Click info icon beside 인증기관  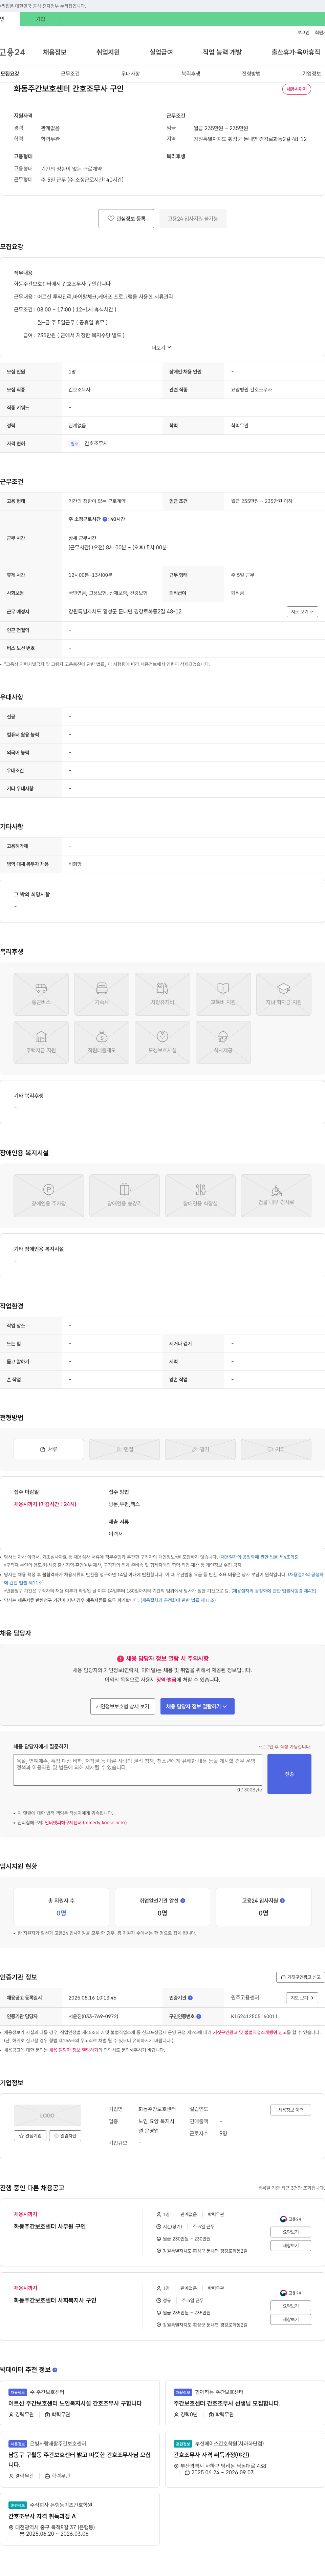point(190,1997)
